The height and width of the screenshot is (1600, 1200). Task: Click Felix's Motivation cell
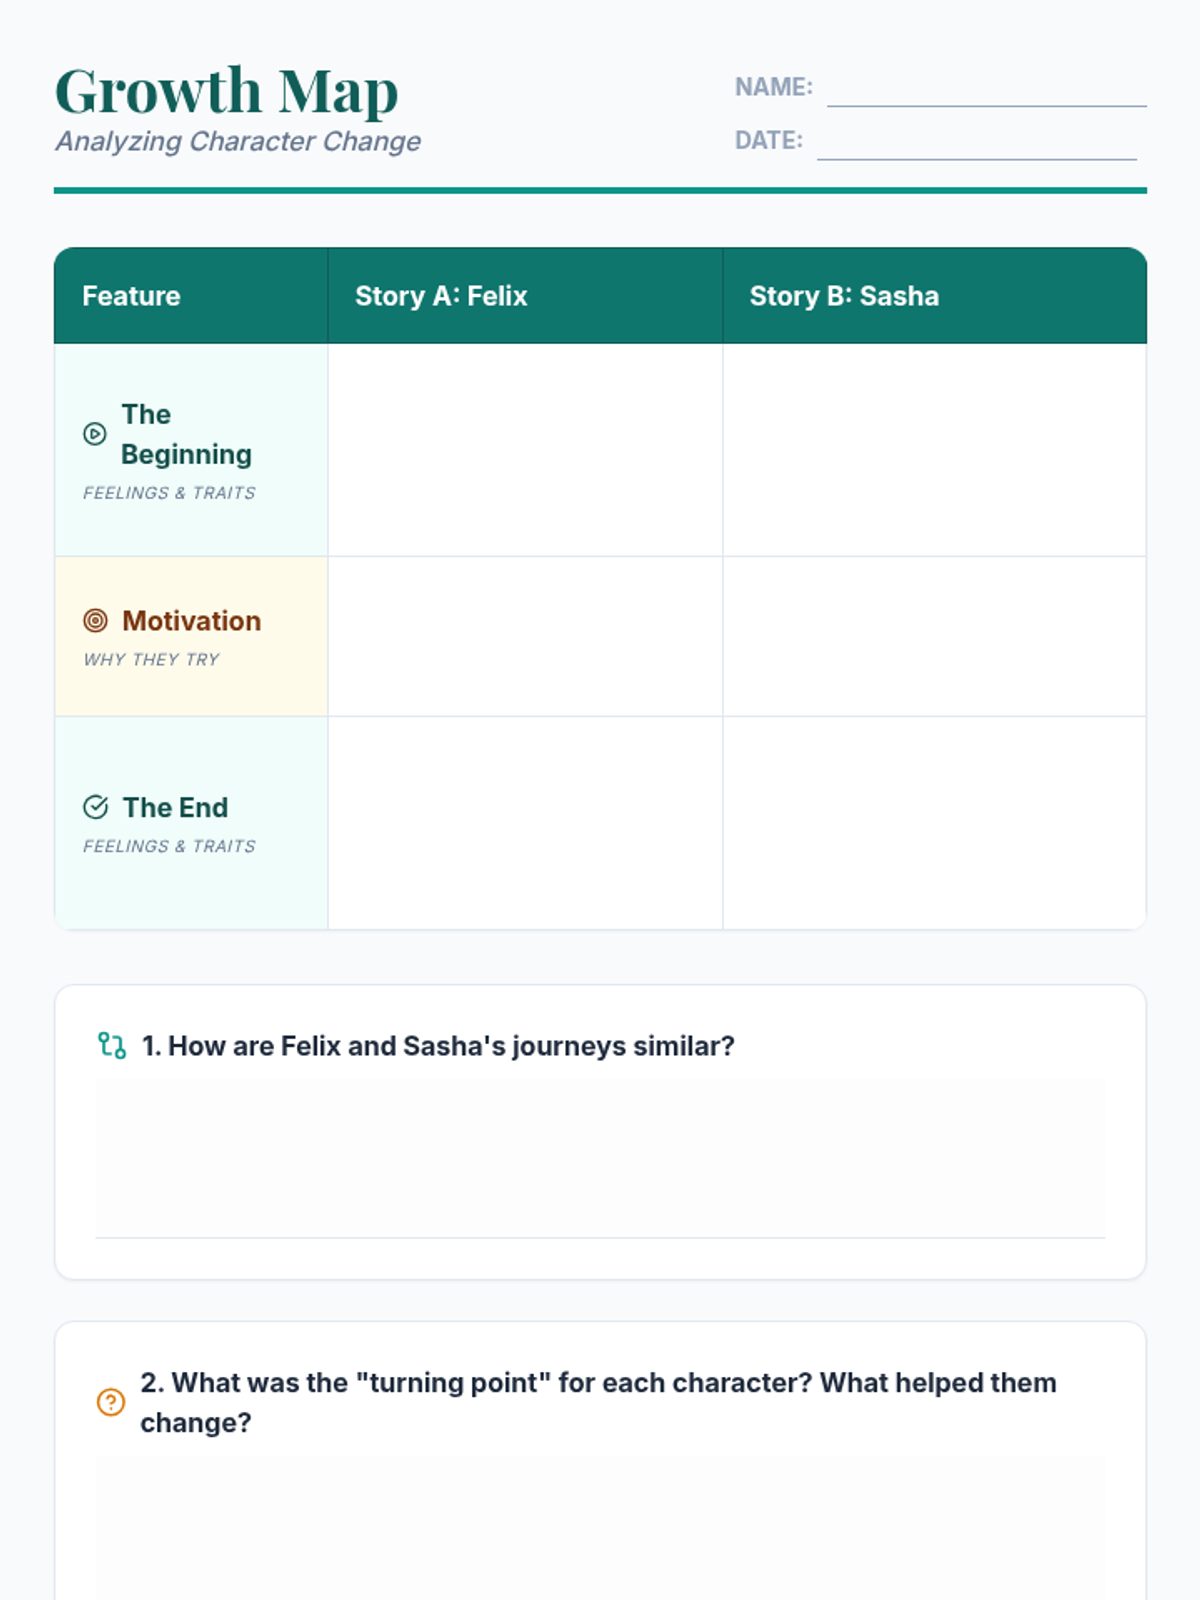click(x=525, y=637)
